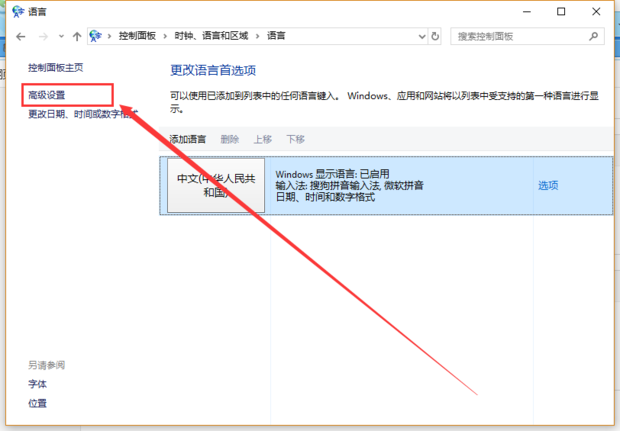Open 选项 for Chinese language

click(548, 185)
